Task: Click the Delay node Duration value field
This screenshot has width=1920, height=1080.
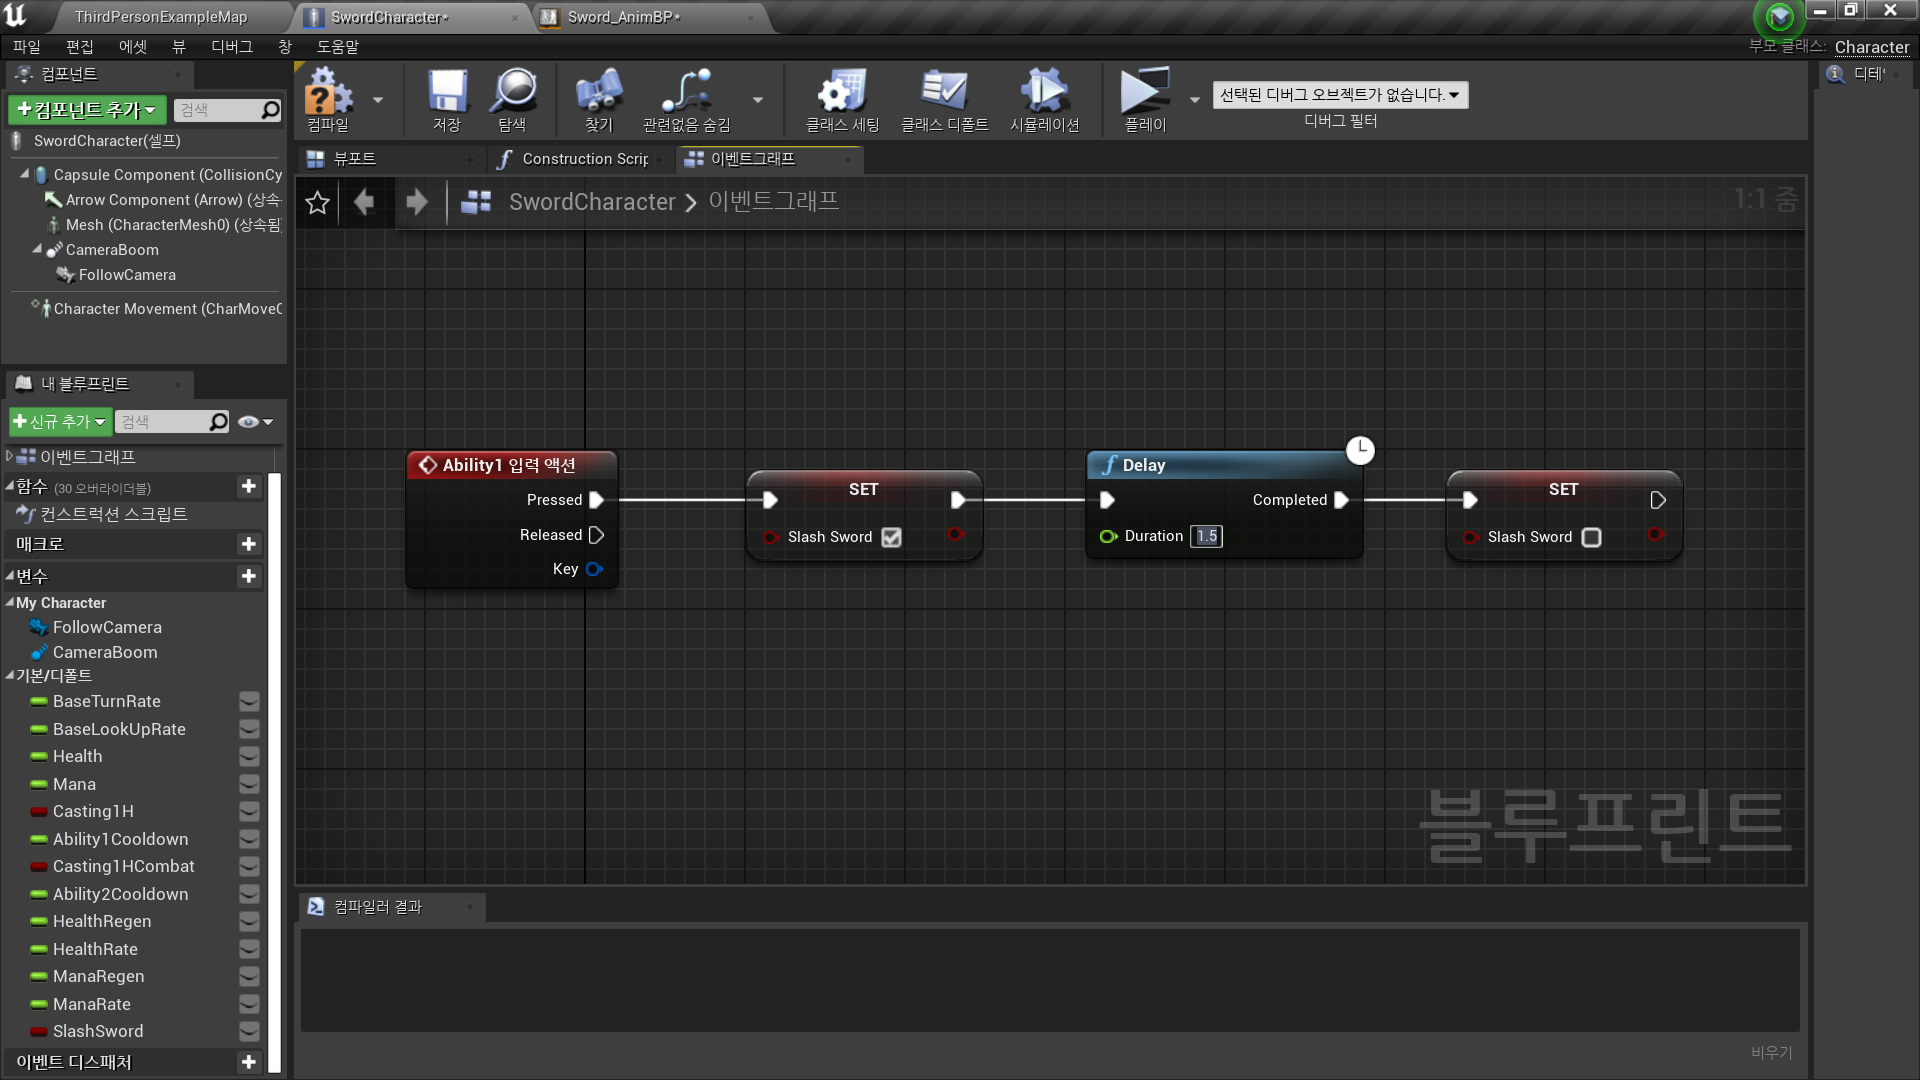Action: 1207,536
